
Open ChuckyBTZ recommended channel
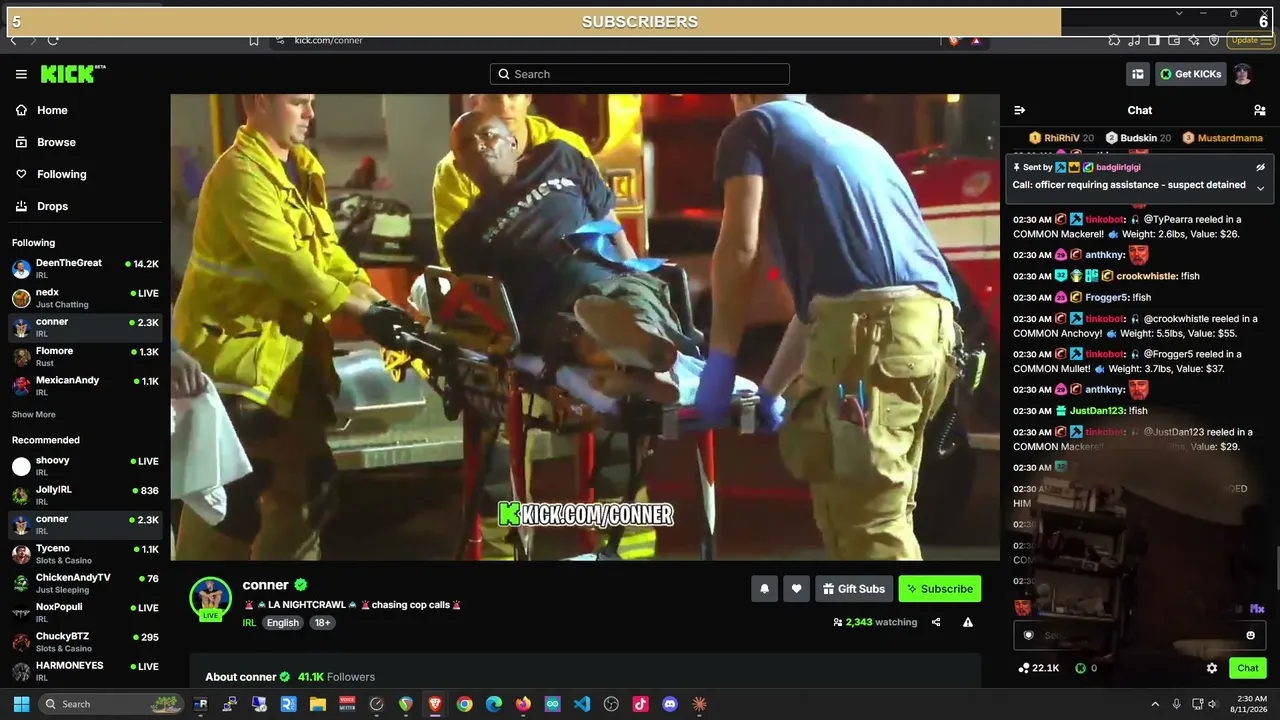pyautogui.click(x=85, y=642)
